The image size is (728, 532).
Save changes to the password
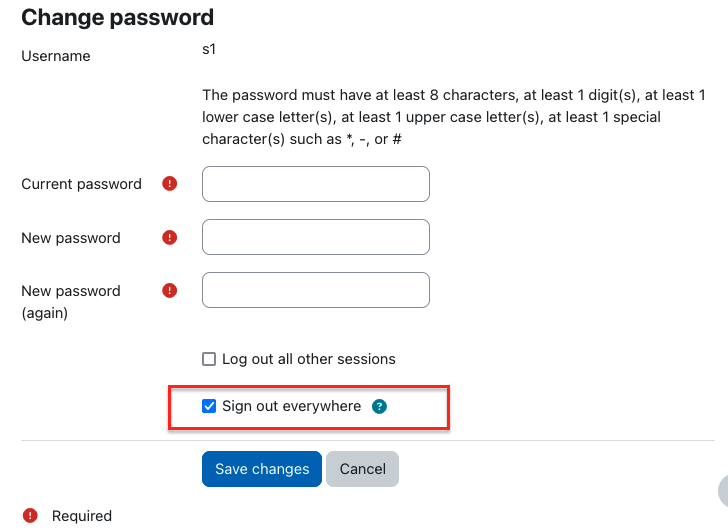262,469
